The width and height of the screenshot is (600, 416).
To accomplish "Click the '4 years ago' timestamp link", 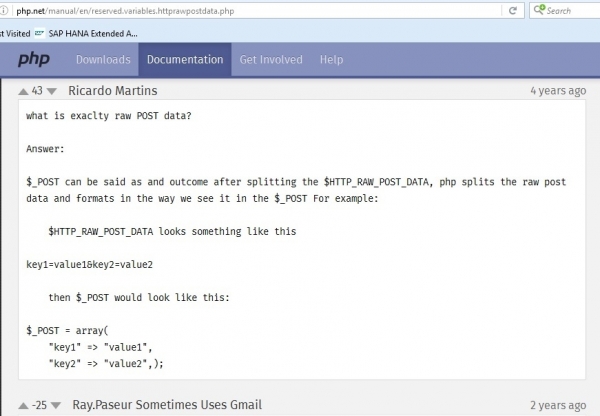I will point(558,91).
